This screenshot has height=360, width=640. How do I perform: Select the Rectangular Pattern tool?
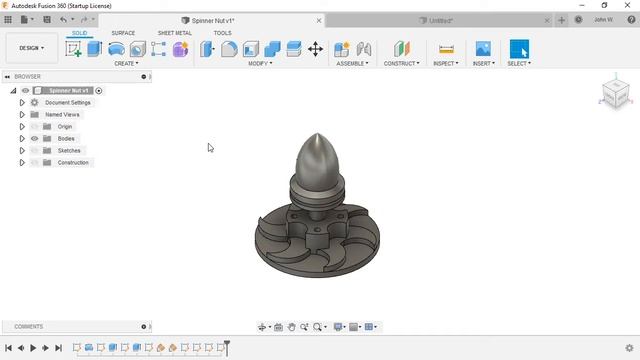pos(158,49)
